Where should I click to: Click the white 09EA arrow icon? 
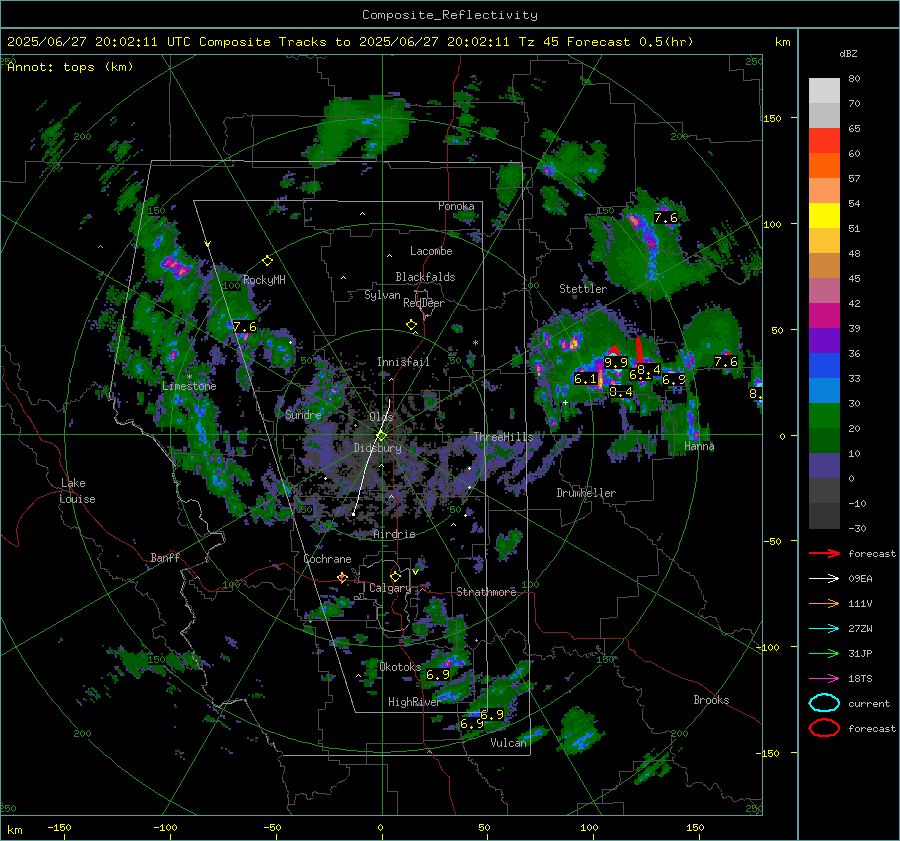click(x=824, y=579)
